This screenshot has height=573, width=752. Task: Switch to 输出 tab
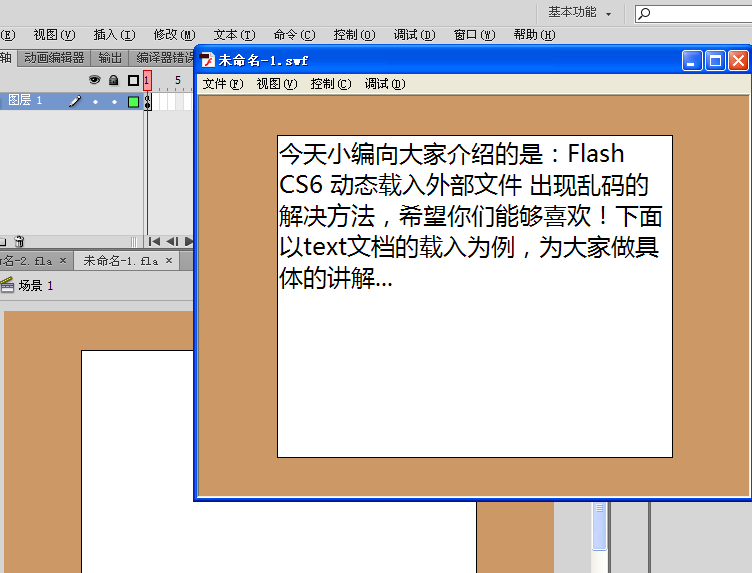(x=110, y=58)
